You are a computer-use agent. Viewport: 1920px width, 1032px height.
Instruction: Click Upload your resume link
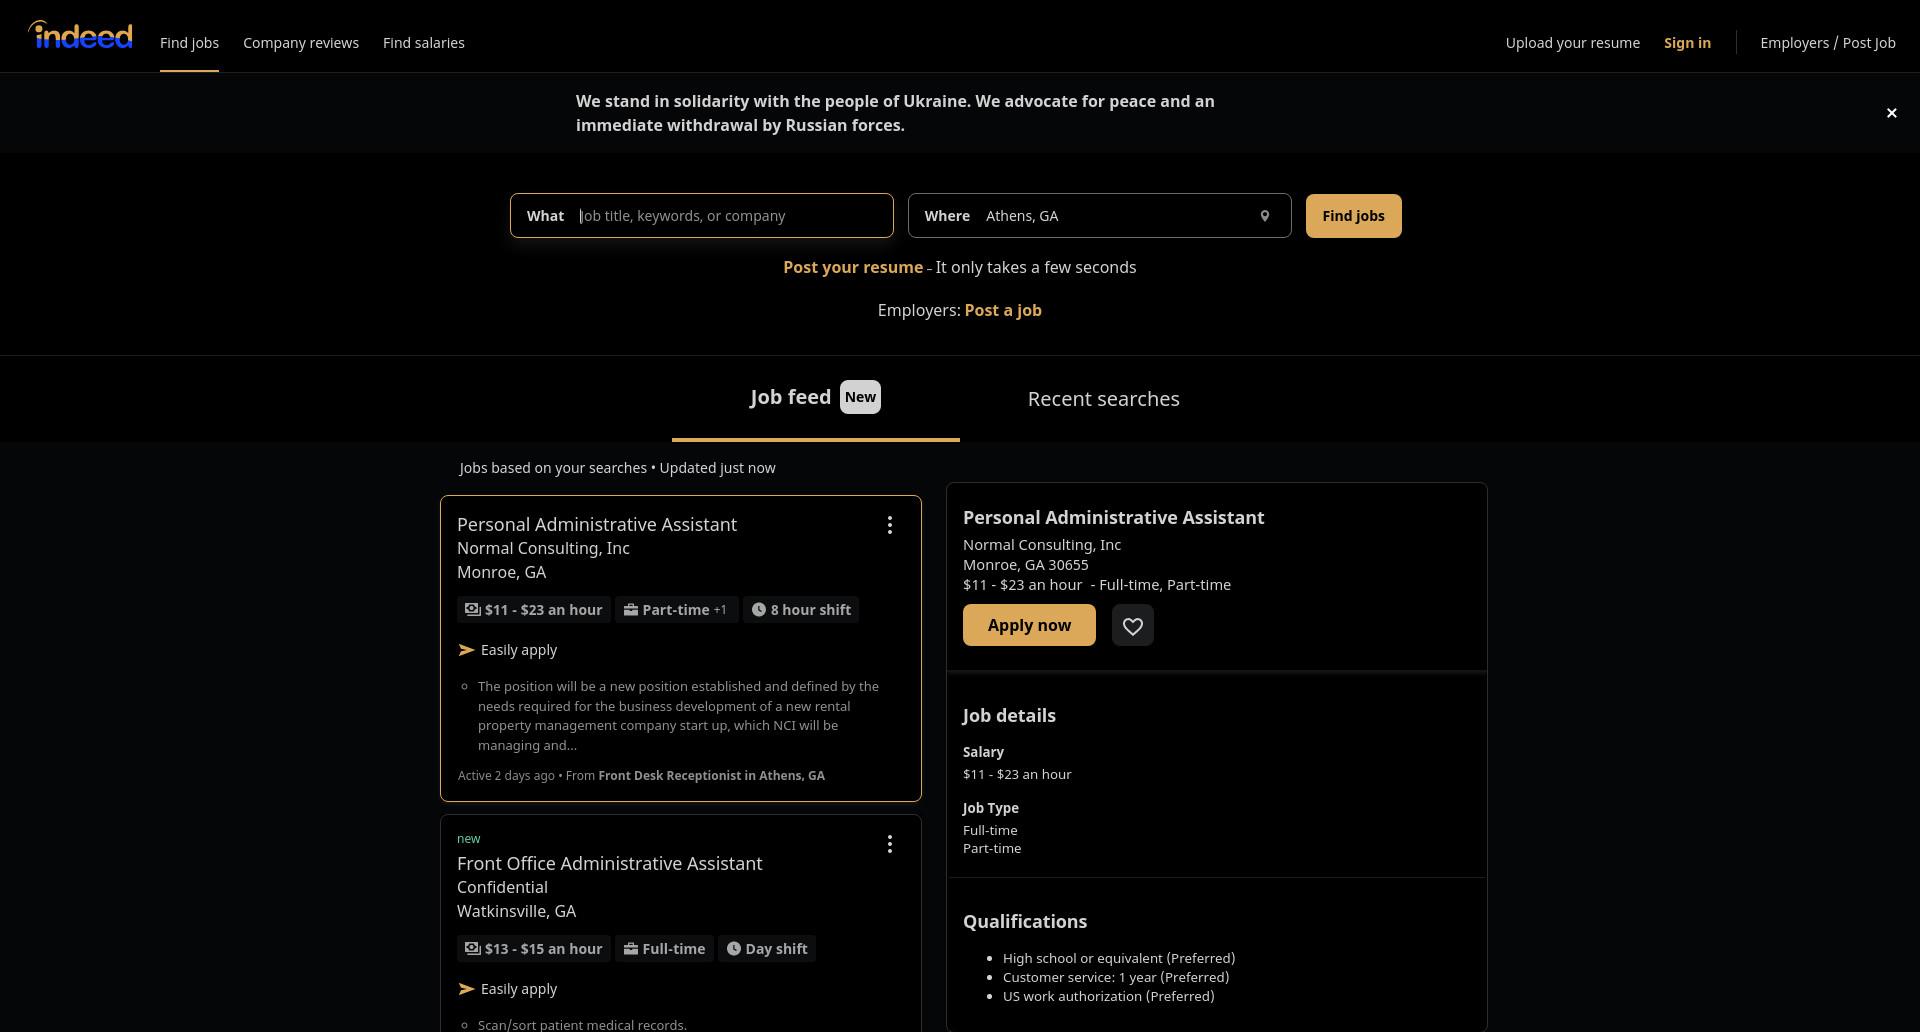(x=1573, y=43)
